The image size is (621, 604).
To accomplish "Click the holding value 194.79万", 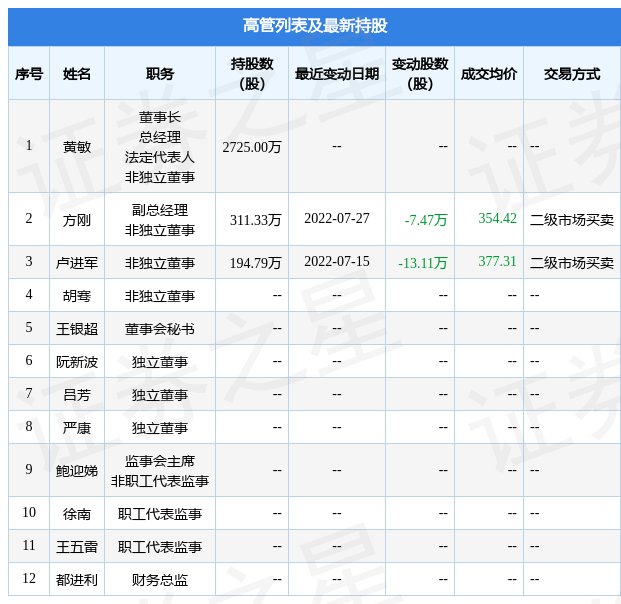I will 255,263.
